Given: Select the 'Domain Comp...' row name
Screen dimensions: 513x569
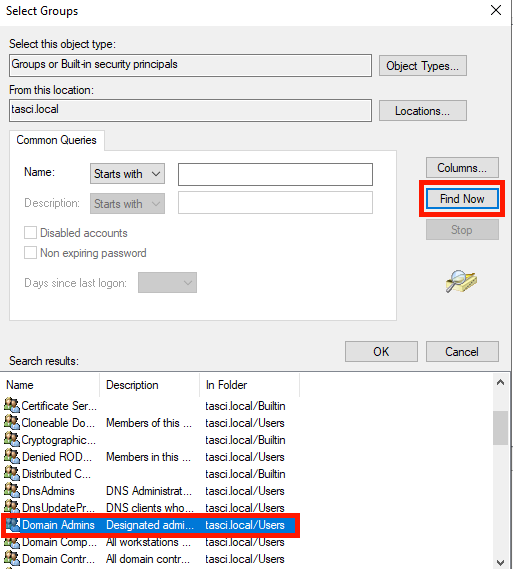Looking at the screenshot, I should (59, 542).
